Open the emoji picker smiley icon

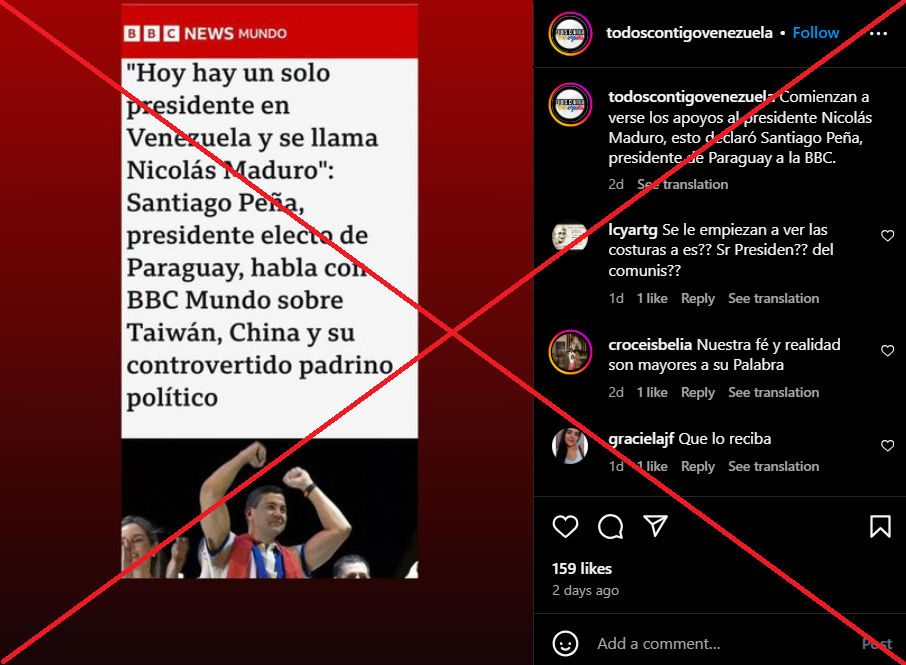[565, 643]
